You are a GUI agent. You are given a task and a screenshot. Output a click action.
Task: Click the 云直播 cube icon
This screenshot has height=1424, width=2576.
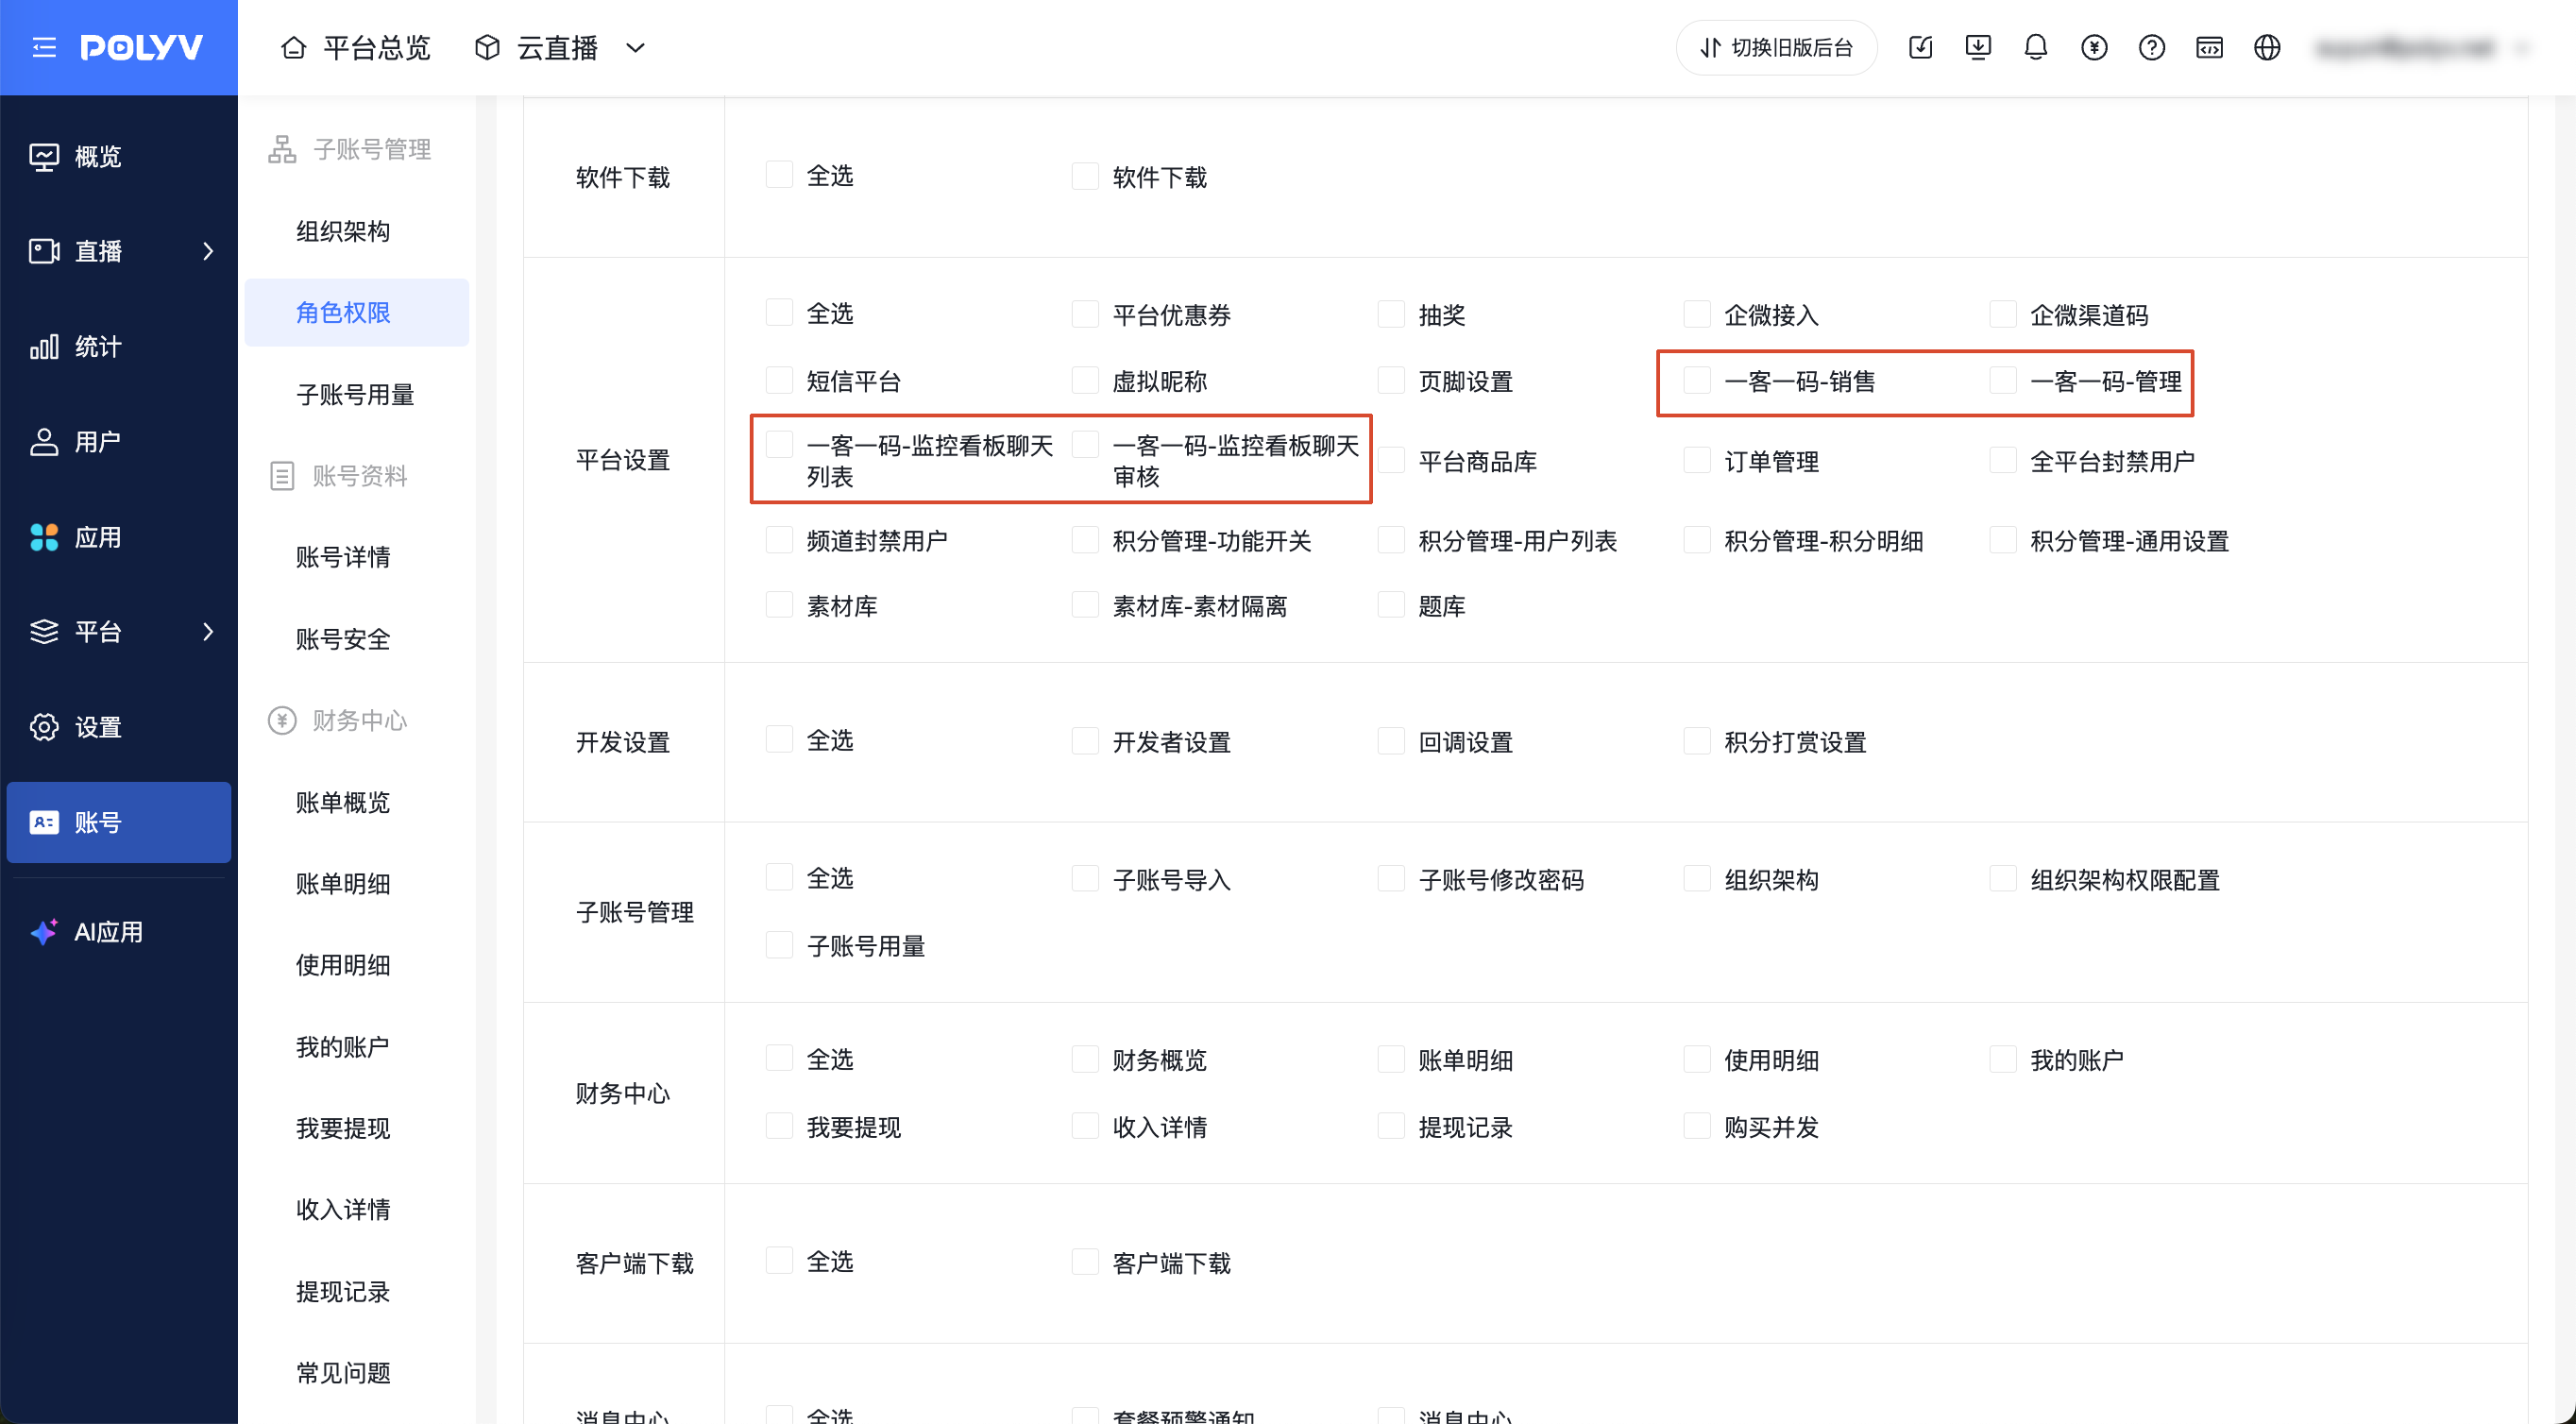click(487, 47)
